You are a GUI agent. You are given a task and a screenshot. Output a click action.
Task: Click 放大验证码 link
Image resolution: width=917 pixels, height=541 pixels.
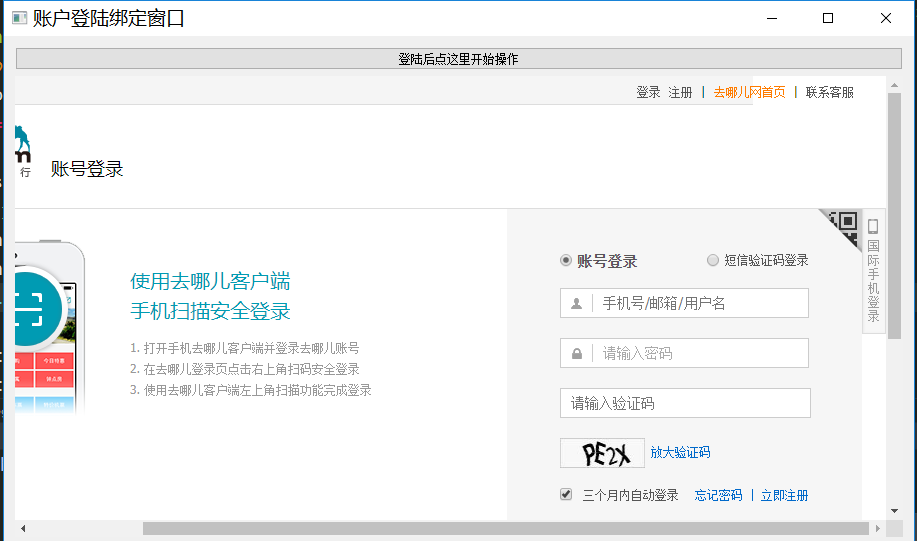pos(680,452)
